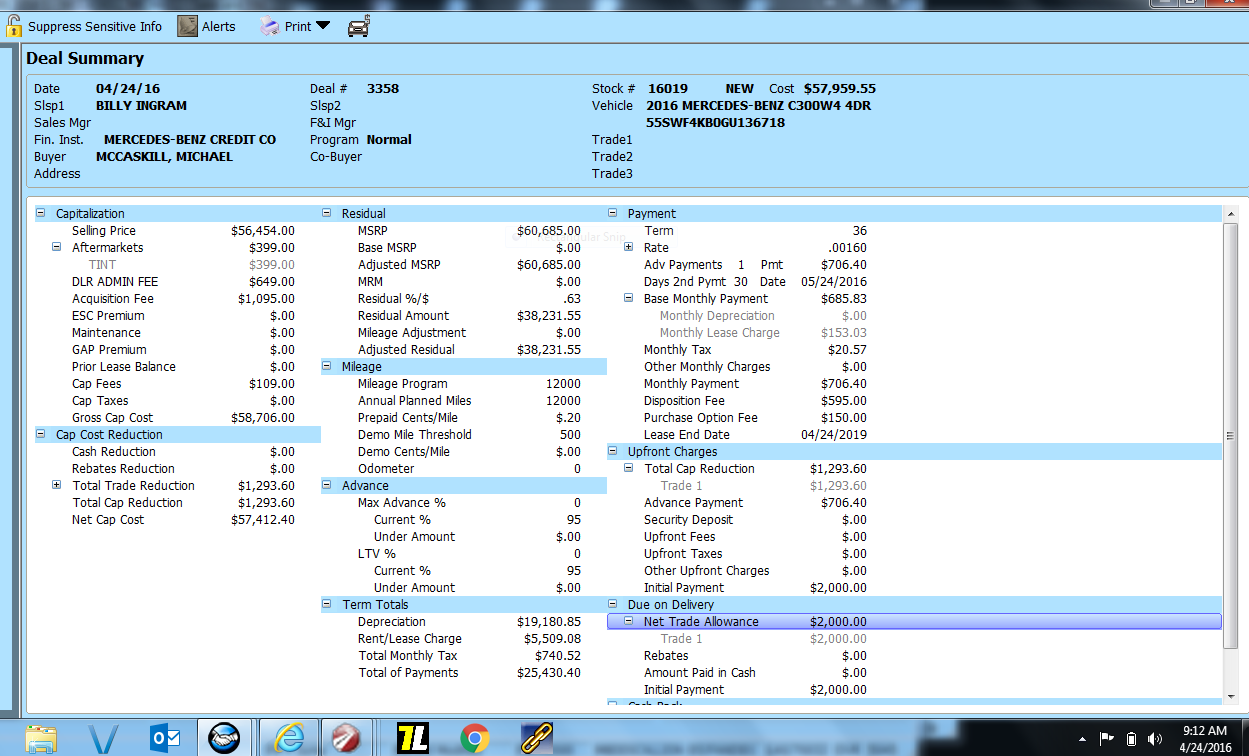The image size is (1249, 756).
Task: Collapse the Cap Cost Reduction section
Action: (x=41, y=434)
